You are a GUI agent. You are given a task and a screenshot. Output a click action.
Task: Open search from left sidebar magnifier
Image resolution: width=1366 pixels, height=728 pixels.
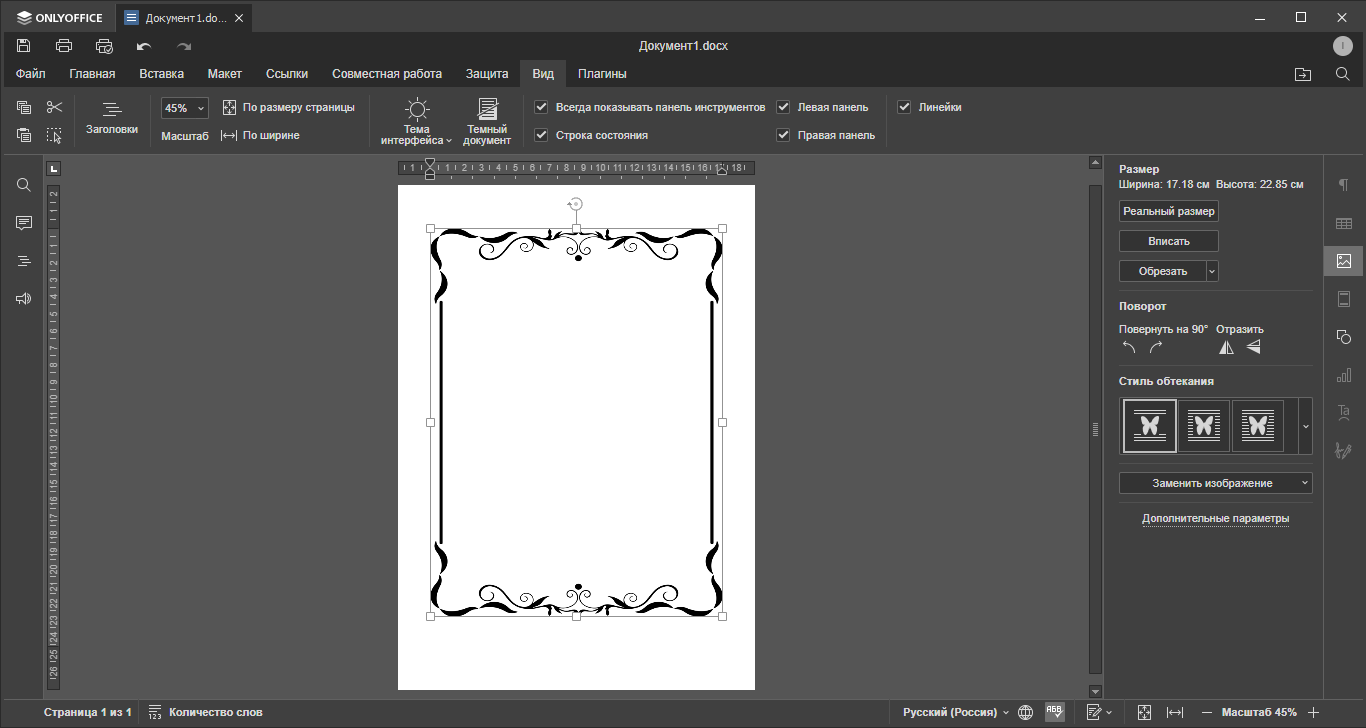click(x=24, y=185)
